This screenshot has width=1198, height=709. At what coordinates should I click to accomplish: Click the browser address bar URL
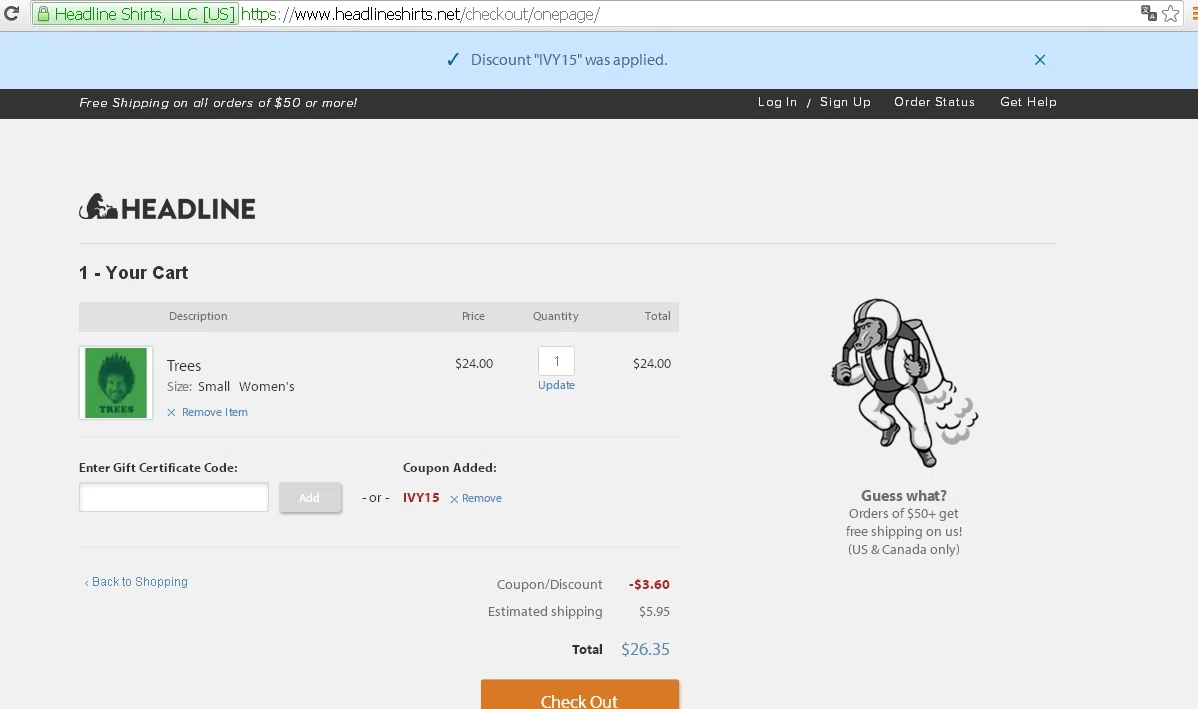[420, 15]
